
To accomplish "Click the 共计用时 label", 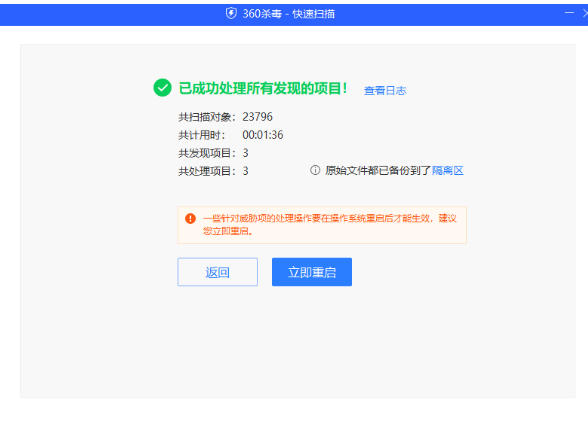I will pyautogui.click(x=202, y=135).
